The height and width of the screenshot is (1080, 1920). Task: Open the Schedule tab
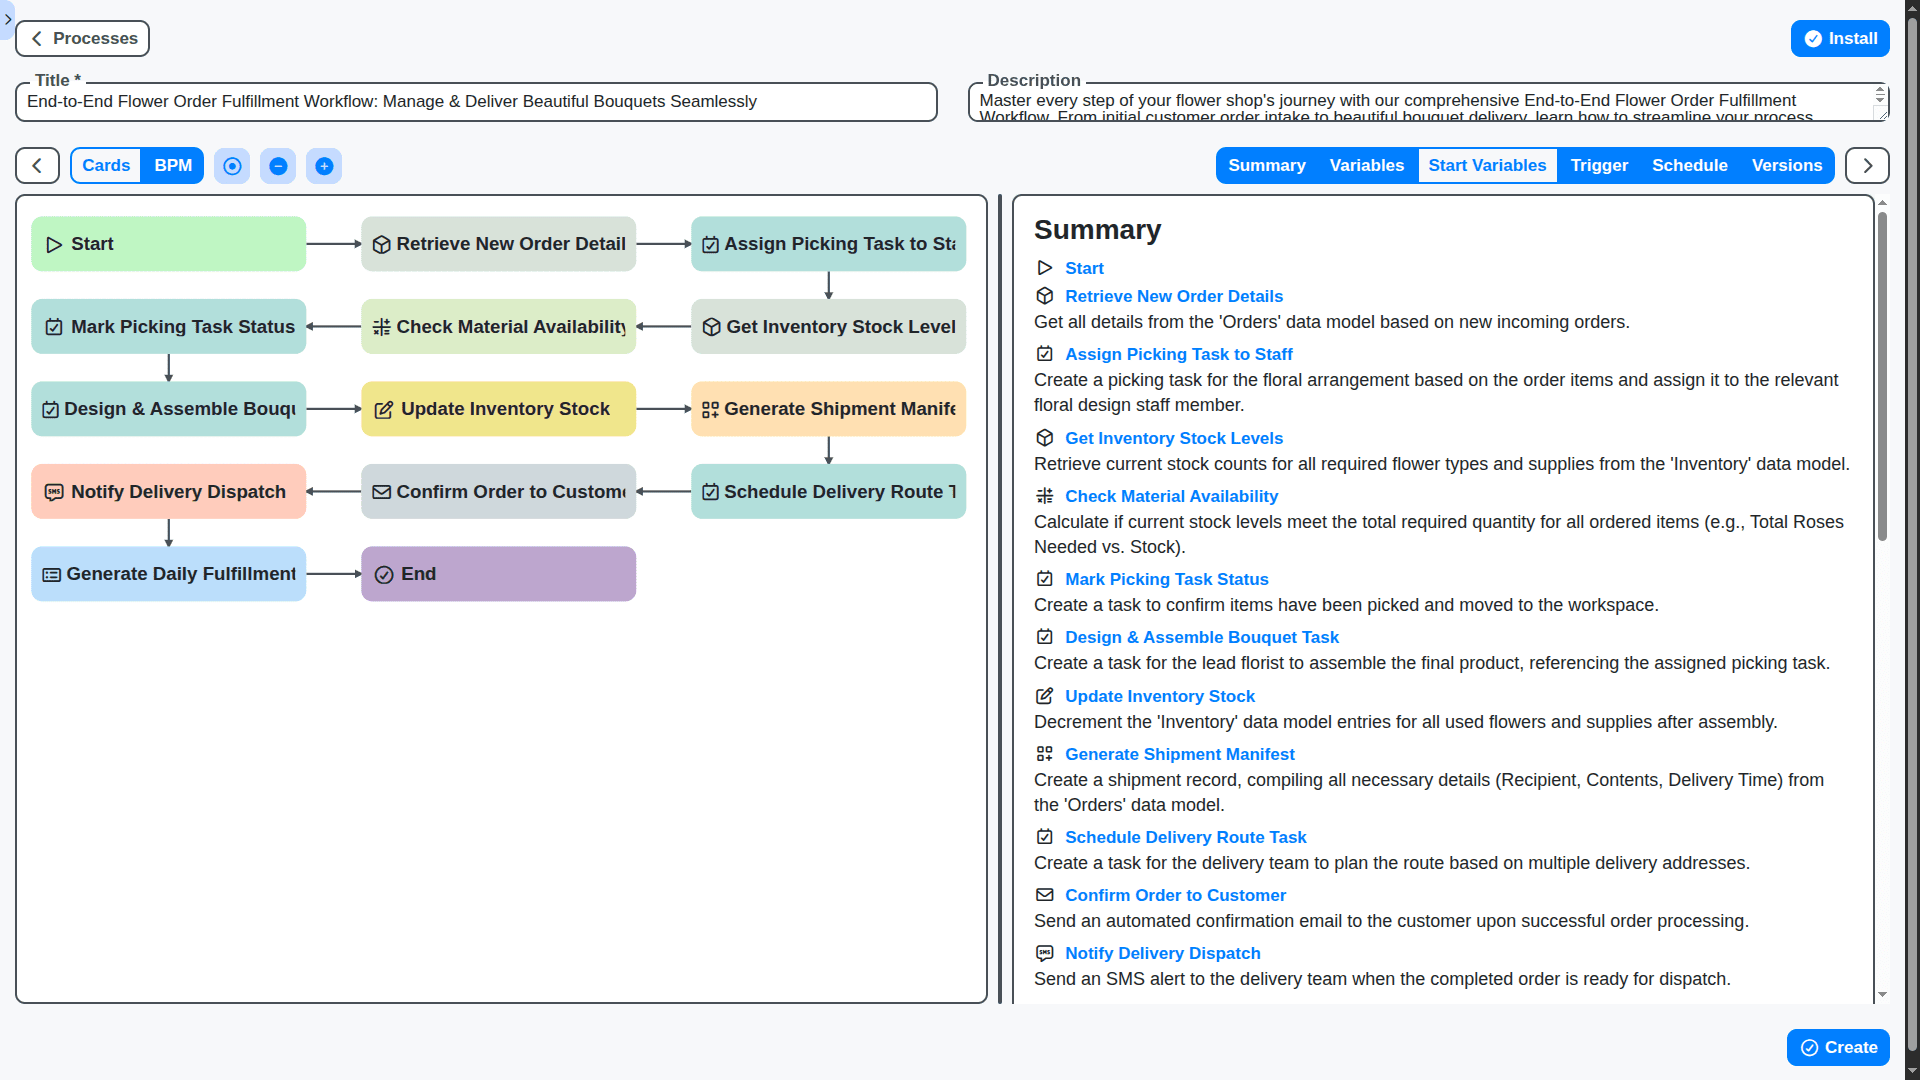pyautogui.click(x=1690, y=165)
